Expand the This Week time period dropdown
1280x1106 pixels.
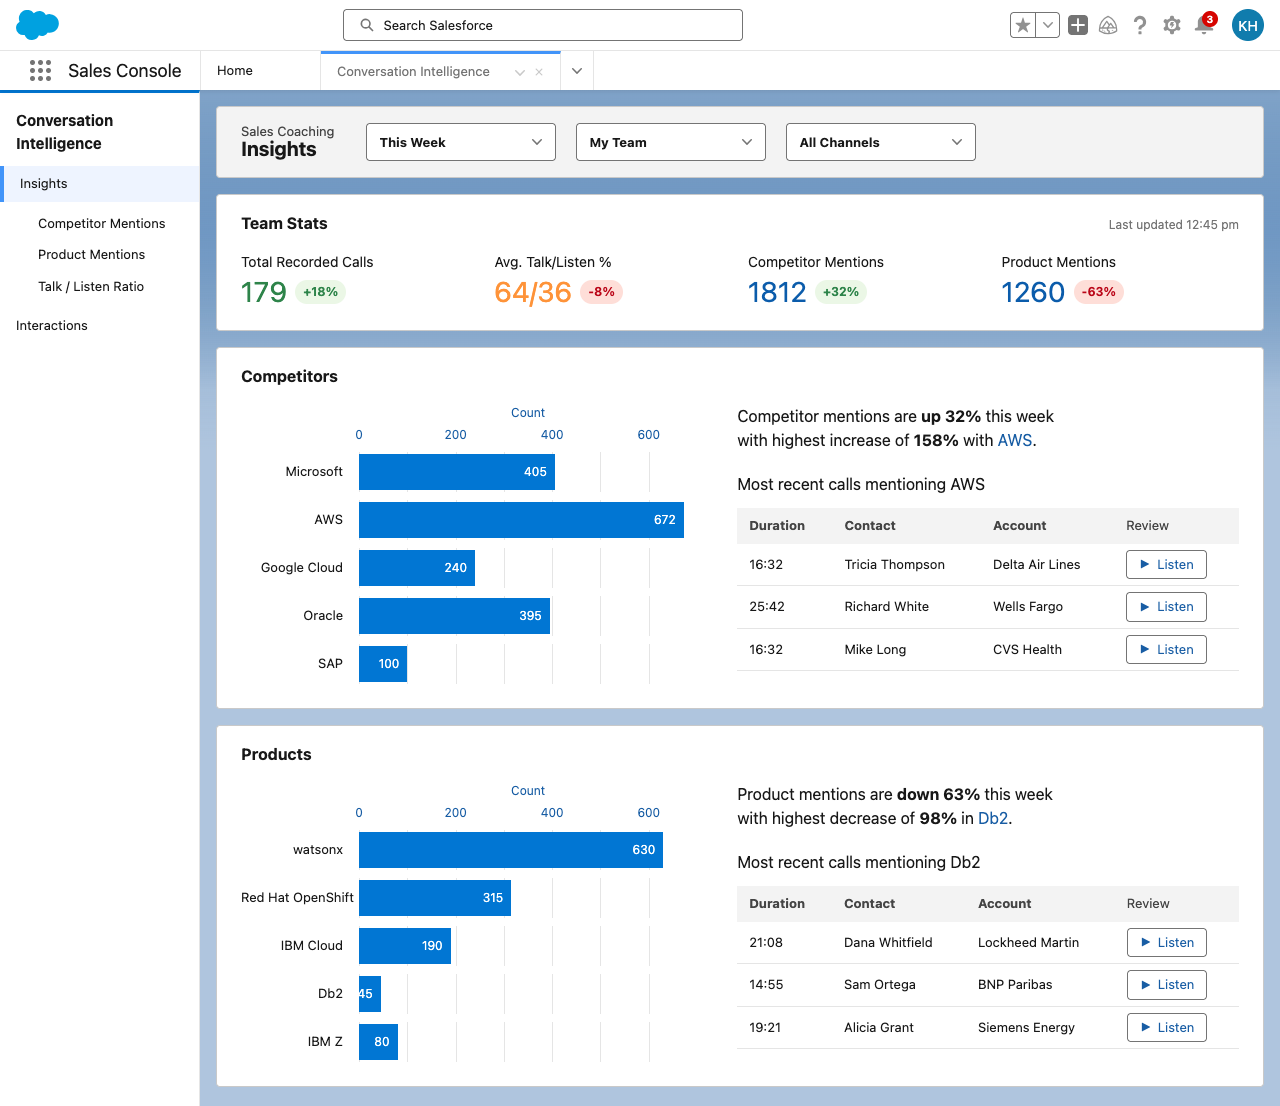[461, 142]
